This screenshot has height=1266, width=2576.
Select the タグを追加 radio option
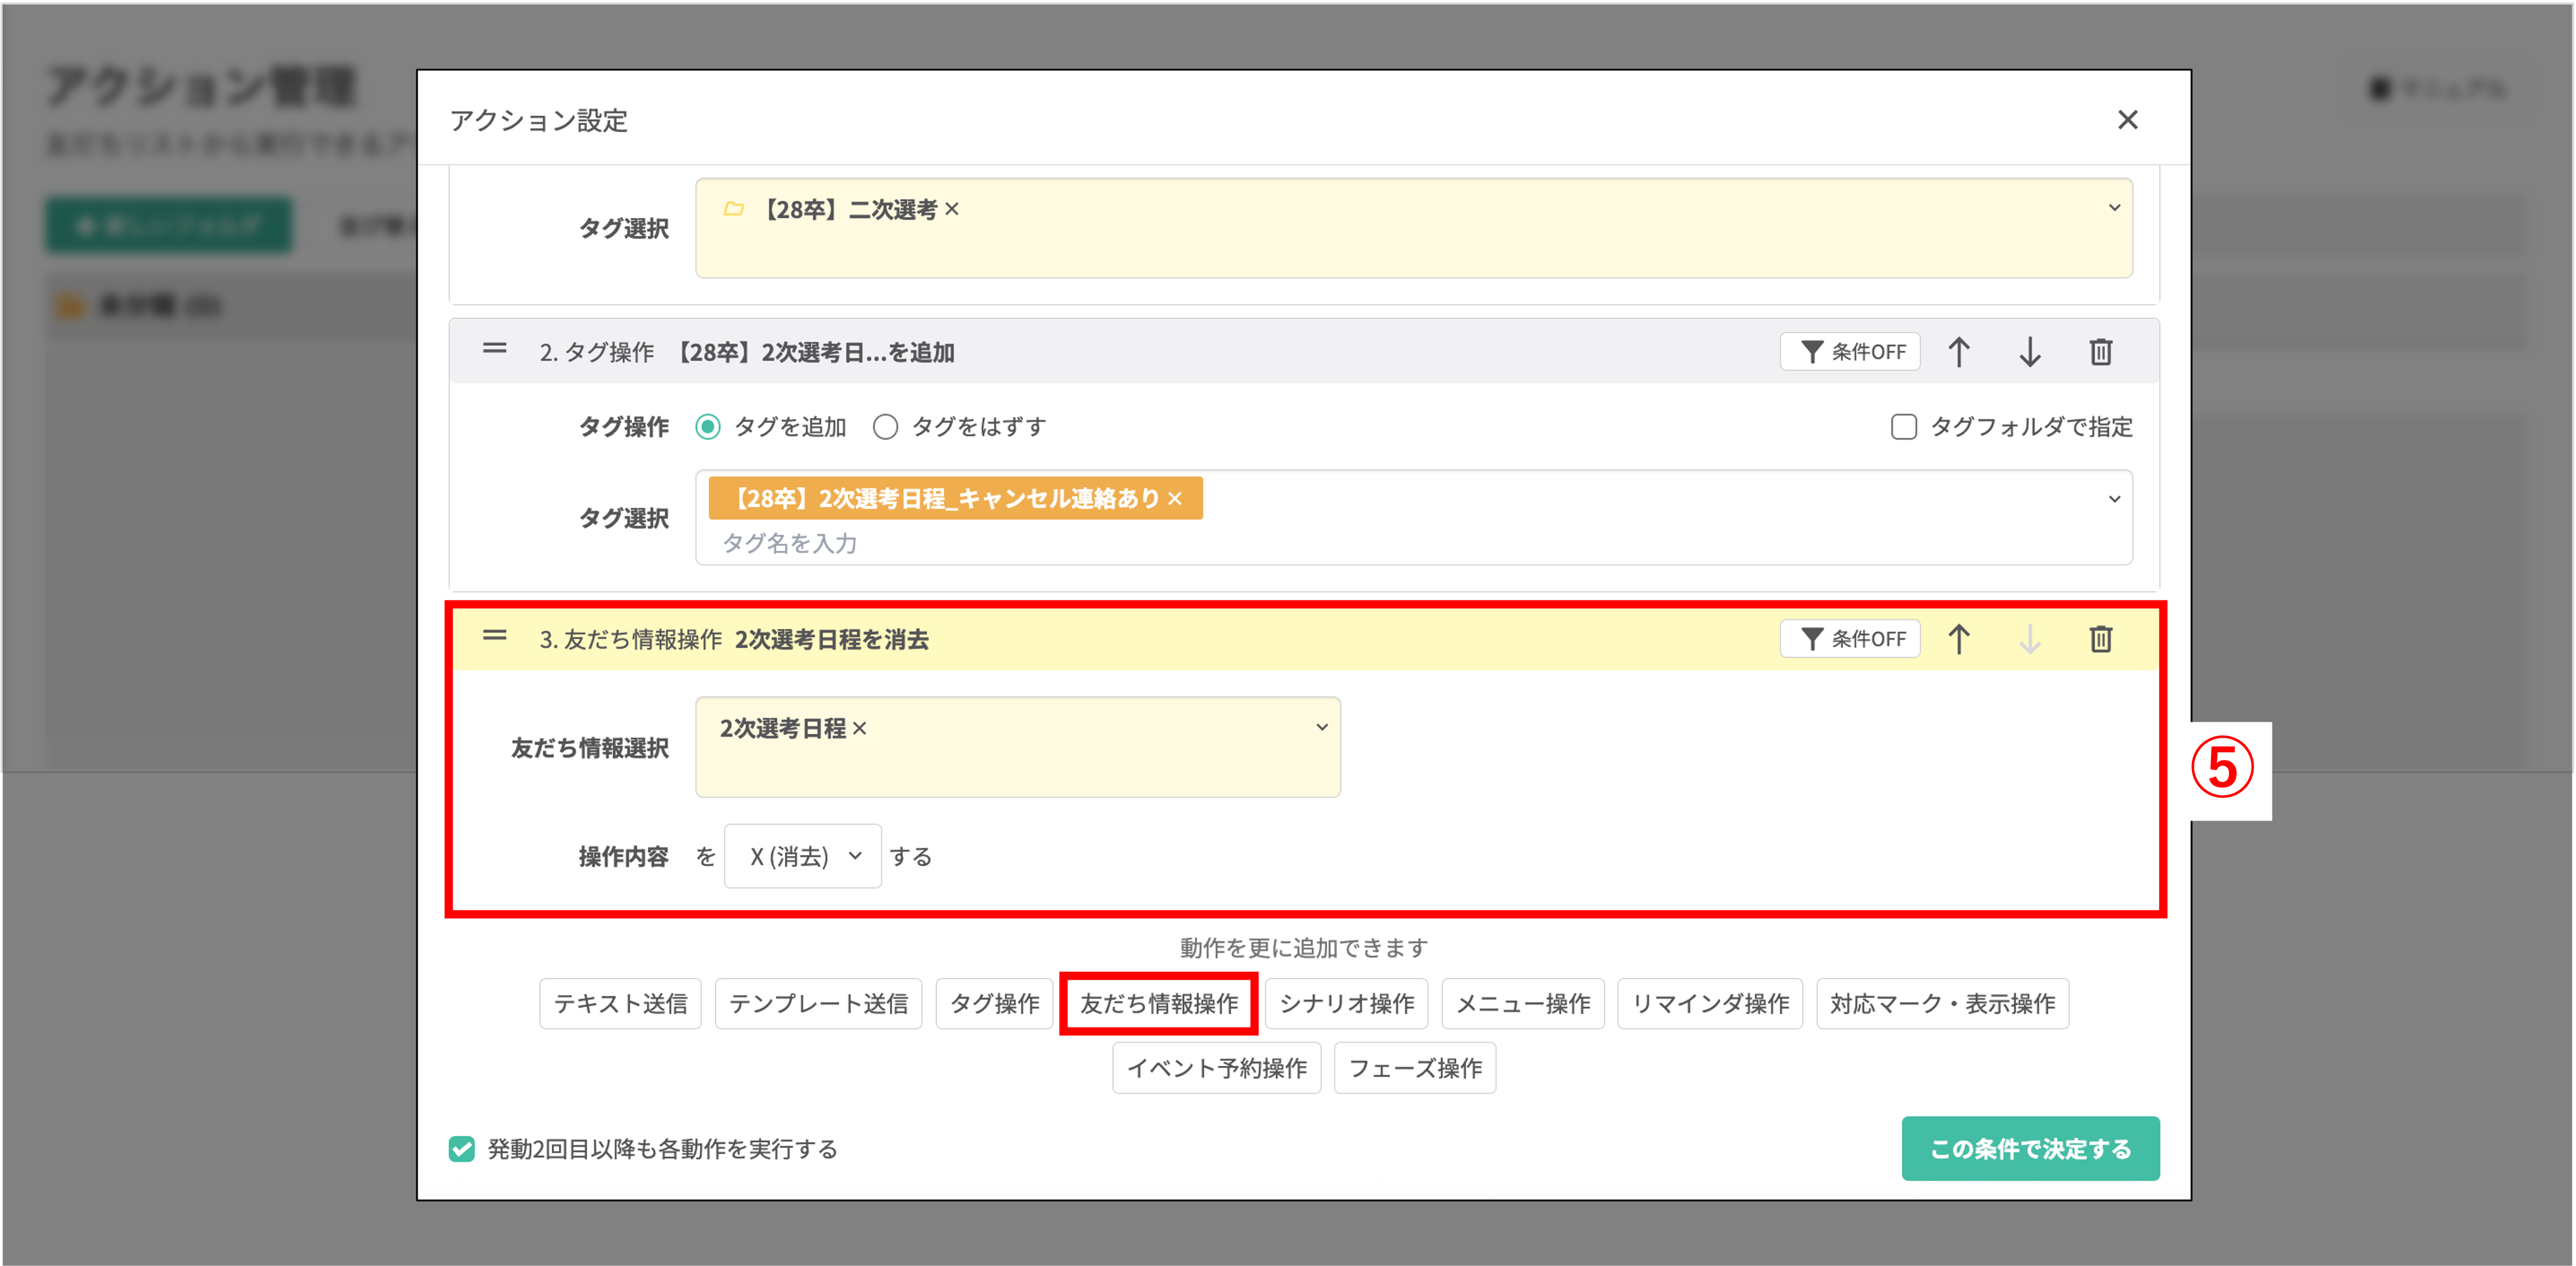pos(708,427)
